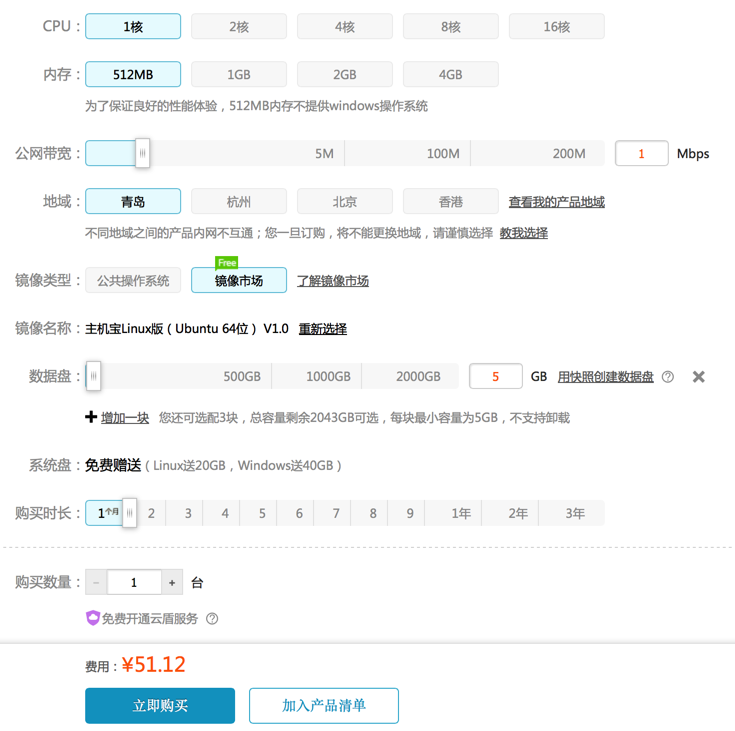Set bandwidth slider to 100M mark
This screenshot has width=735, height=731.
coord(443,153)
